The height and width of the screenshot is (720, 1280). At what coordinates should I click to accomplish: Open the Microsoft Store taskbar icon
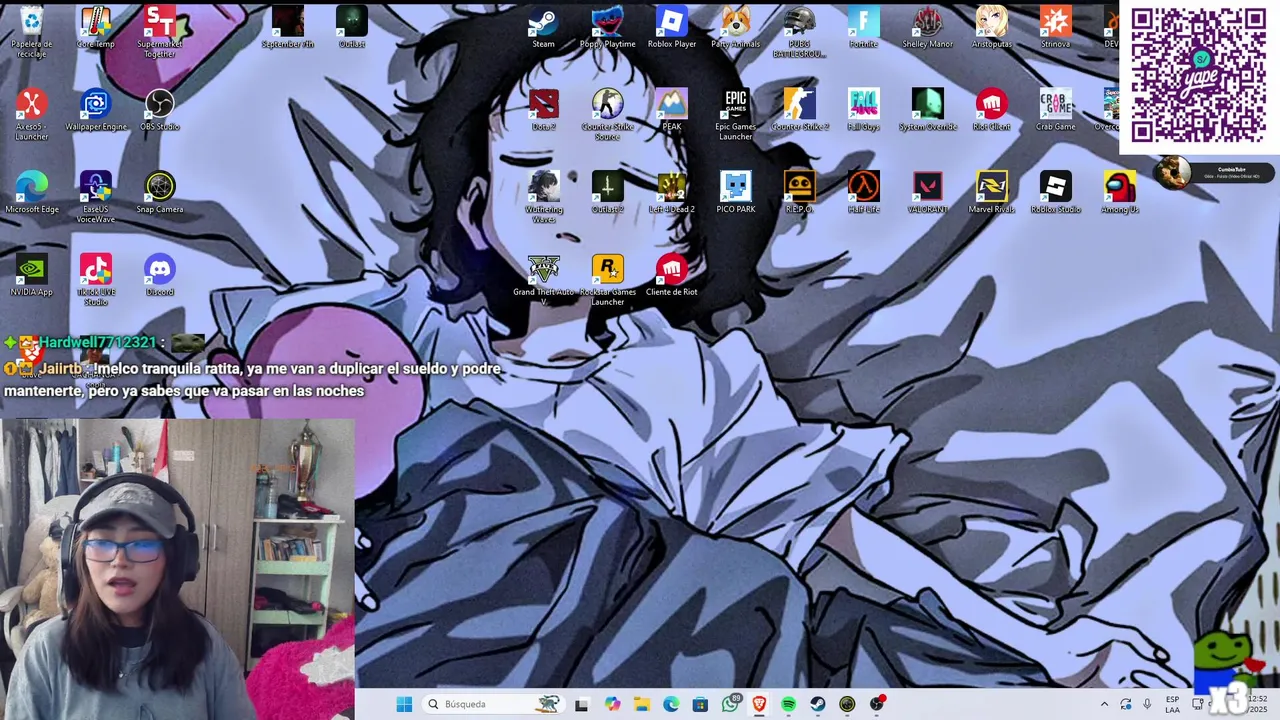click(x=700, y=704)
